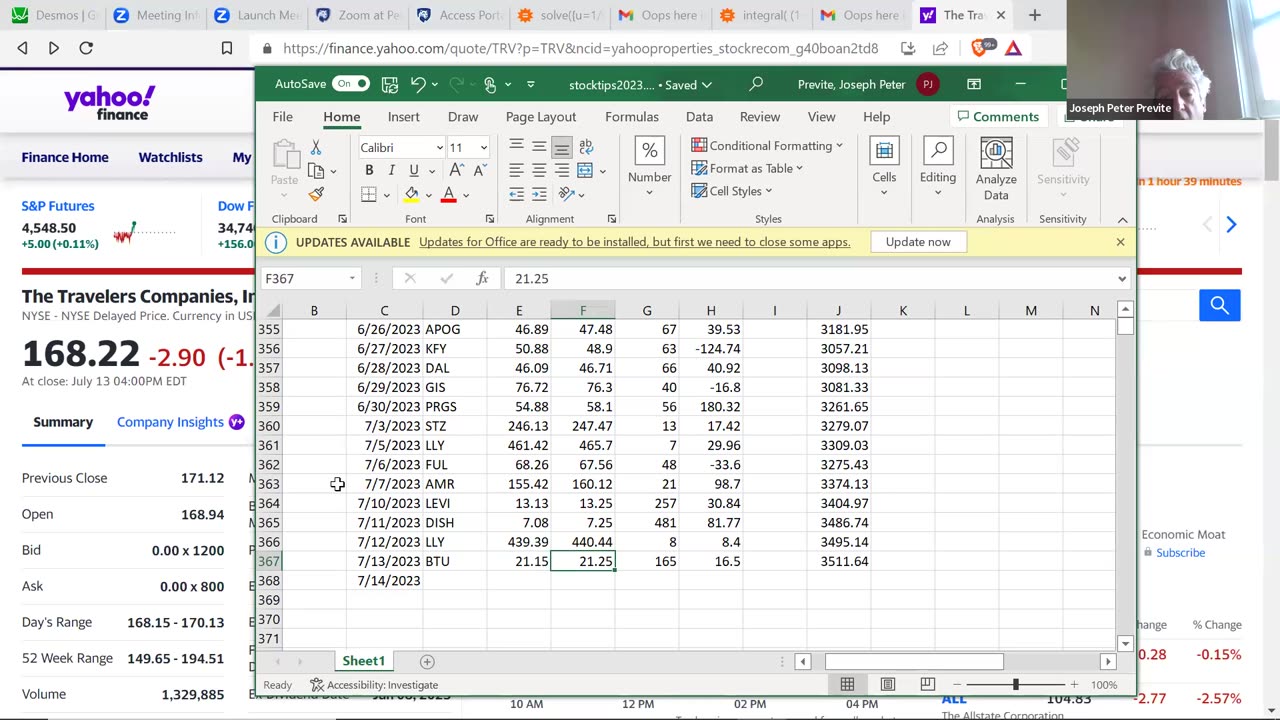Open the Conditional Formatting dropdown
Viewport: 1280px width, 720px height.
pos(767,146)
